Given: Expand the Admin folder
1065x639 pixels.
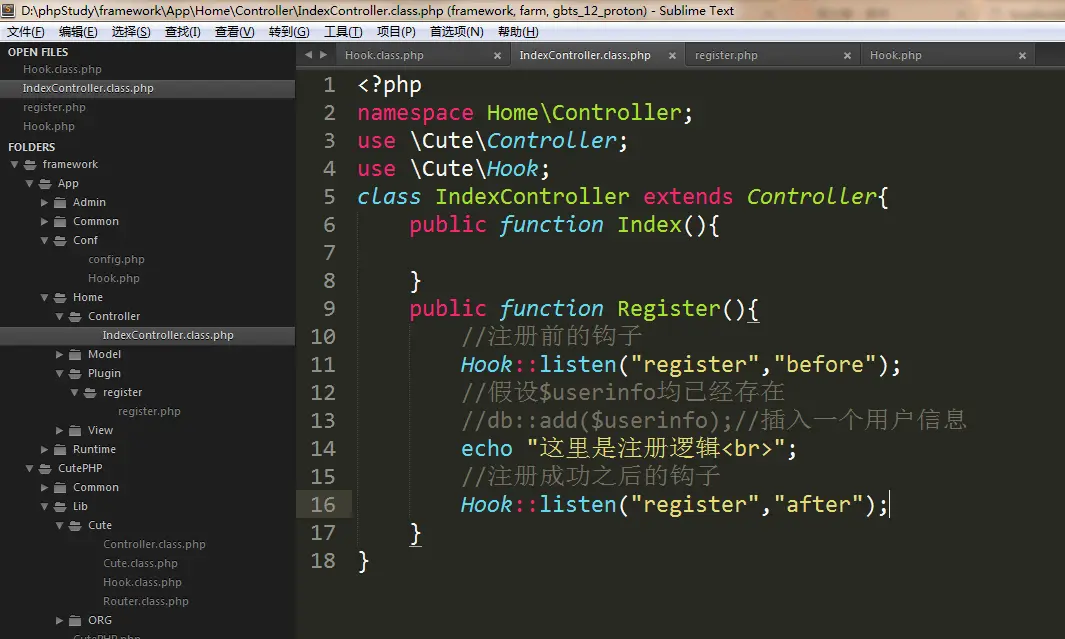Looking at the screenshot, I should click(x=44, y=202).
